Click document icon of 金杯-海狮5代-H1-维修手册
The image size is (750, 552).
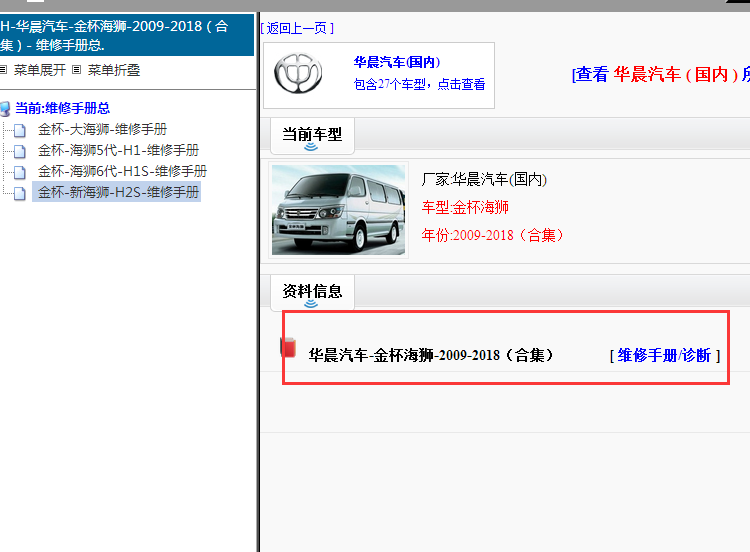20,151
